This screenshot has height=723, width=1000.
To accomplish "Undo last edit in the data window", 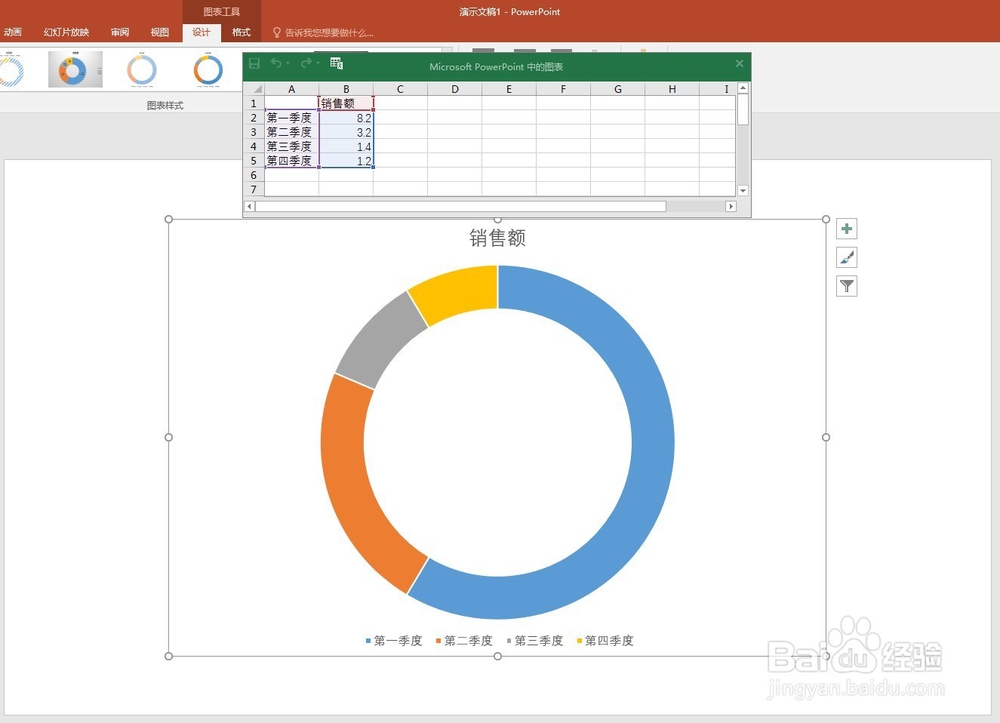I will point(276,63).
